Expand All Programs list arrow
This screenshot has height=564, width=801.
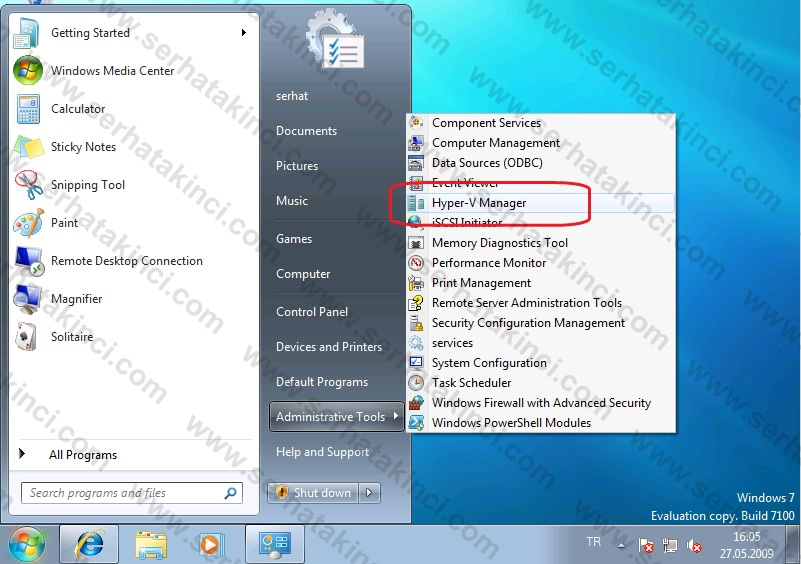click(21, 453)
